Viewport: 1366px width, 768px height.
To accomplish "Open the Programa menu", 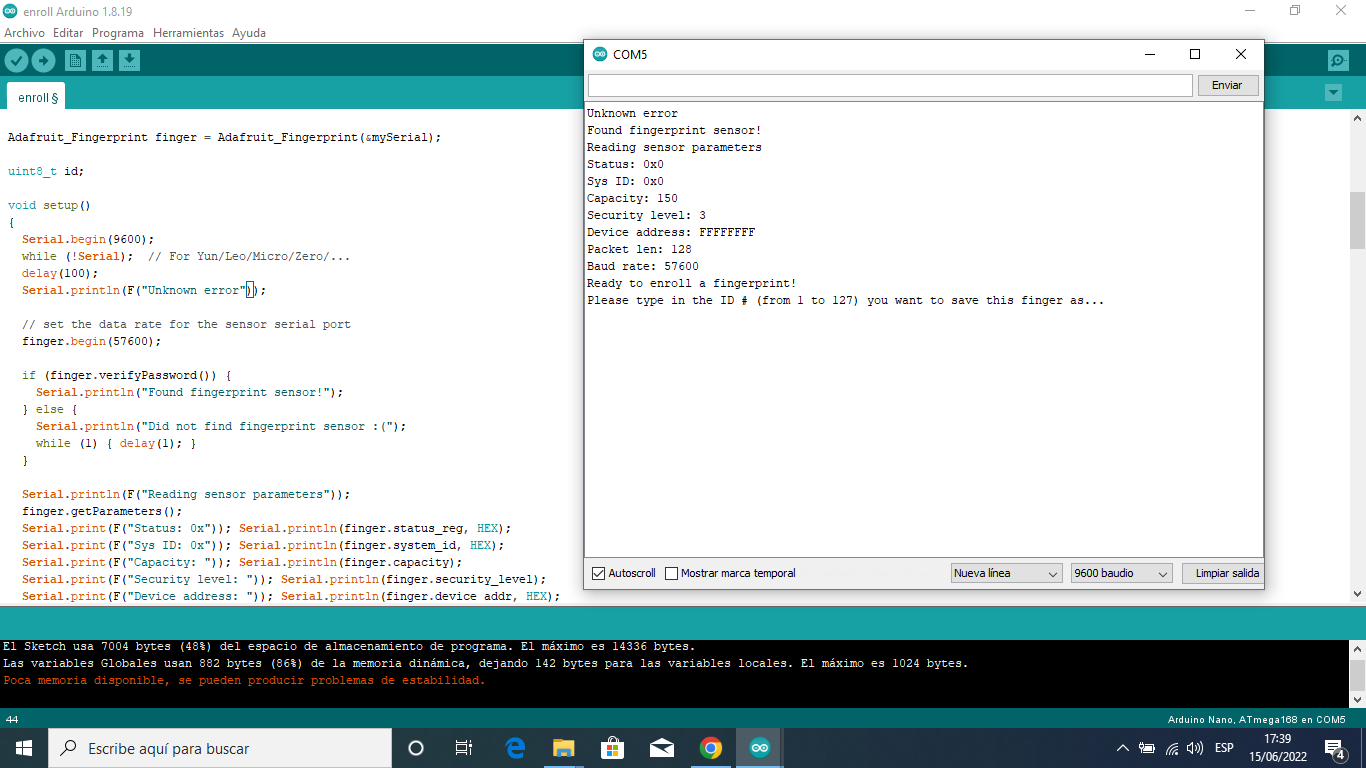I will tap(118, 33).
